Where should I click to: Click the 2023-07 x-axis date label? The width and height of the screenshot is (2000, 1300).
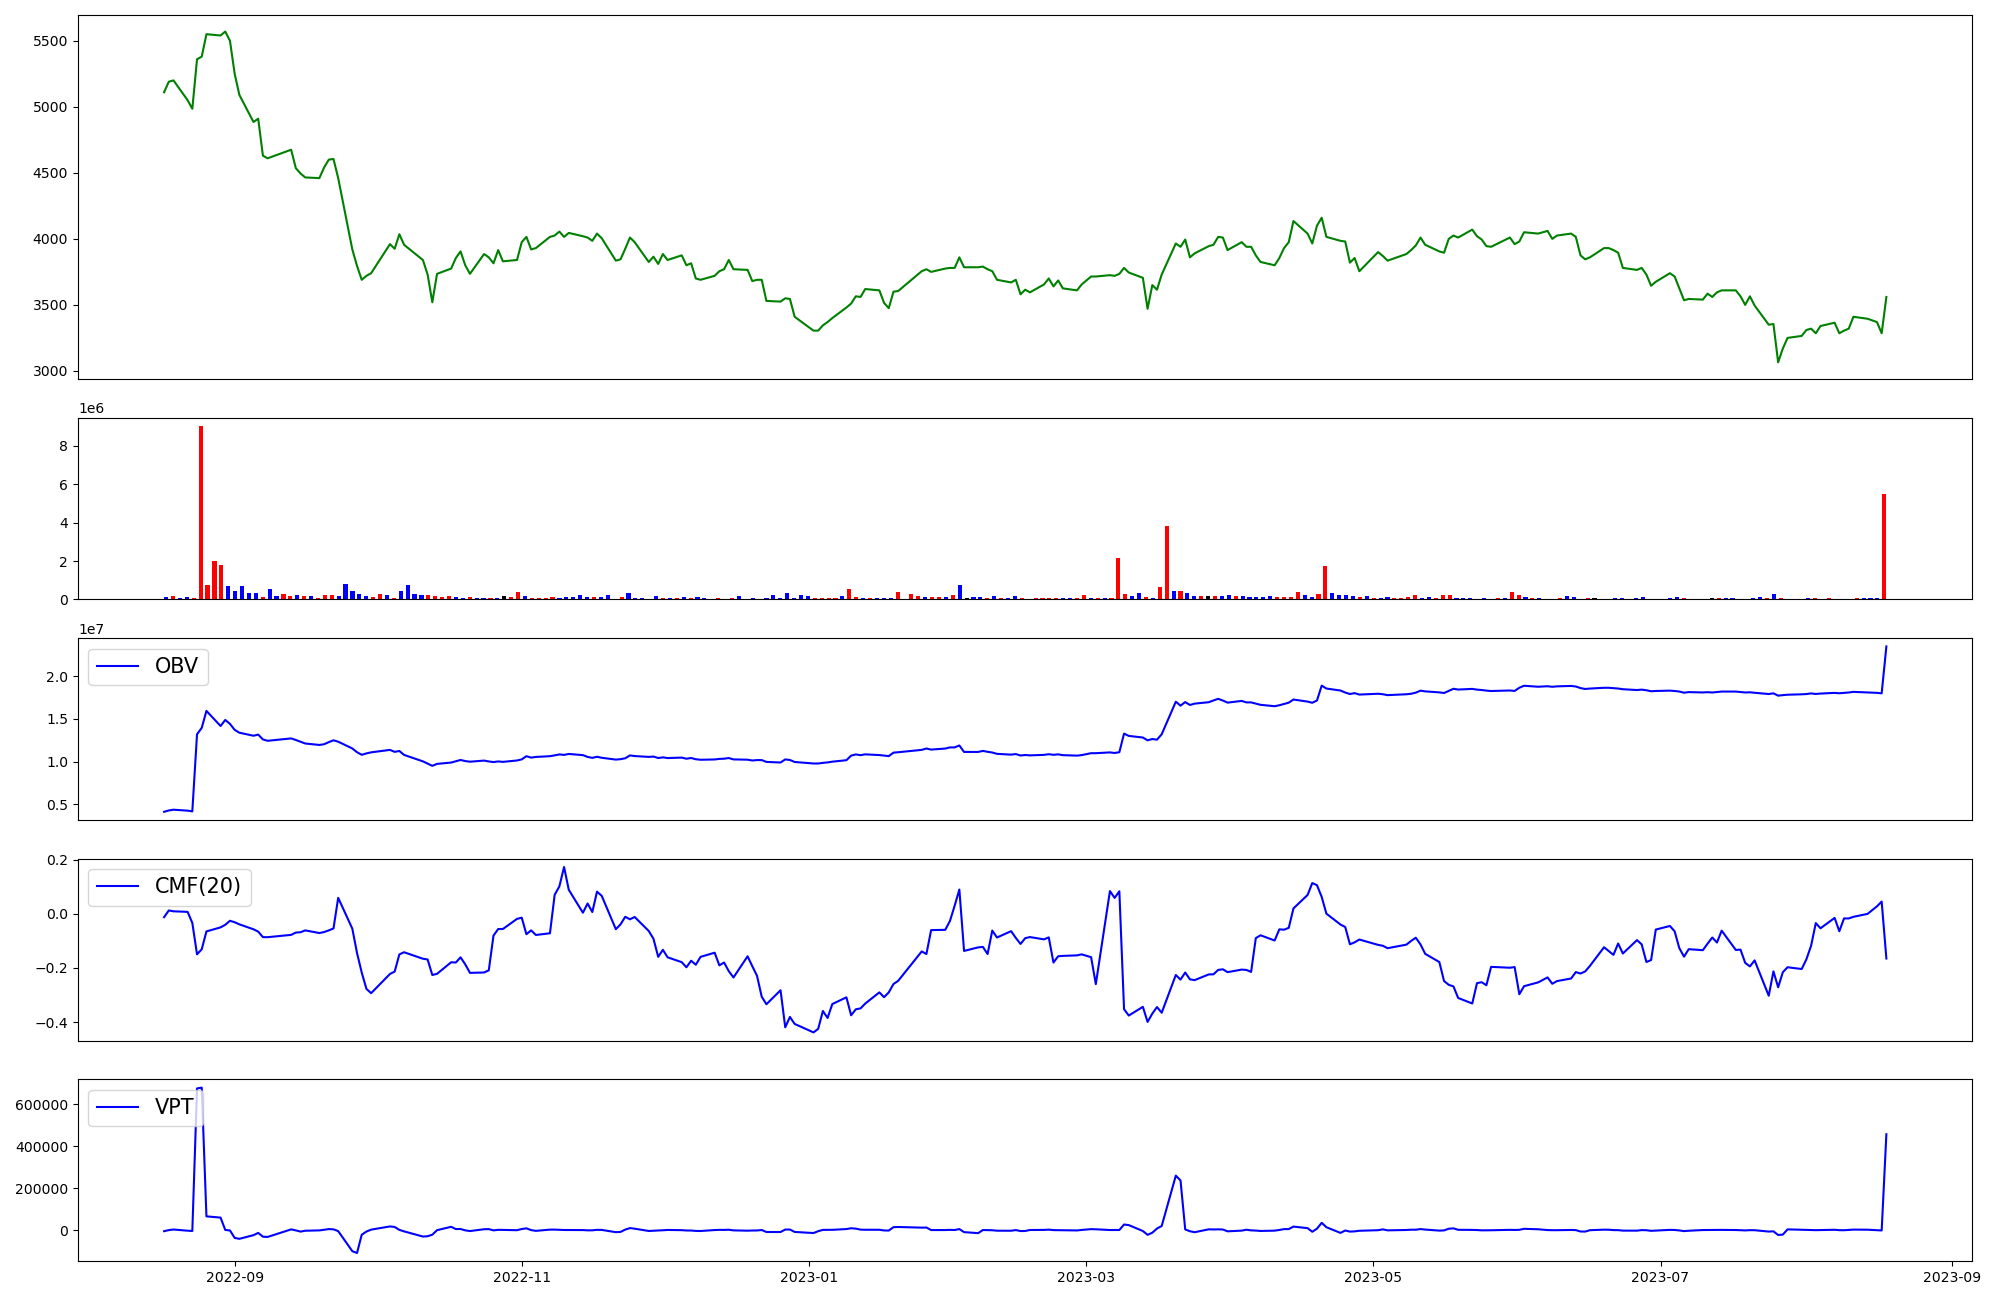[1660, 1277]
